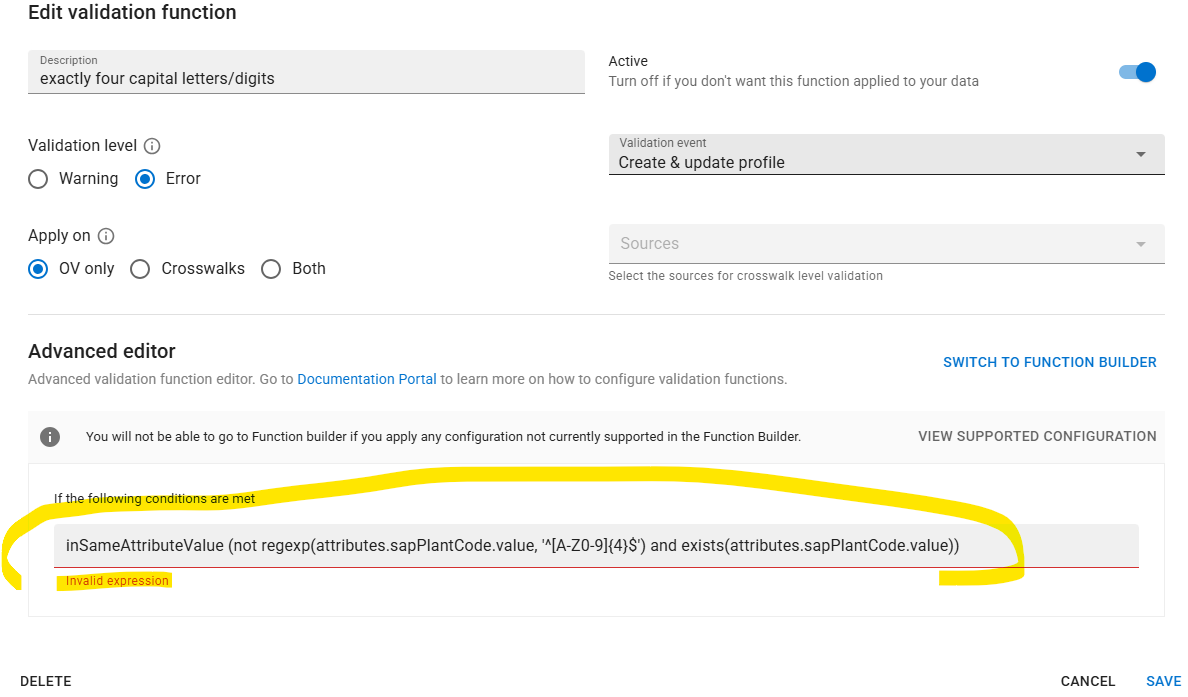Delete the validation function
1188x697 pixels.
pyautogui.click(x=46, y=681)
